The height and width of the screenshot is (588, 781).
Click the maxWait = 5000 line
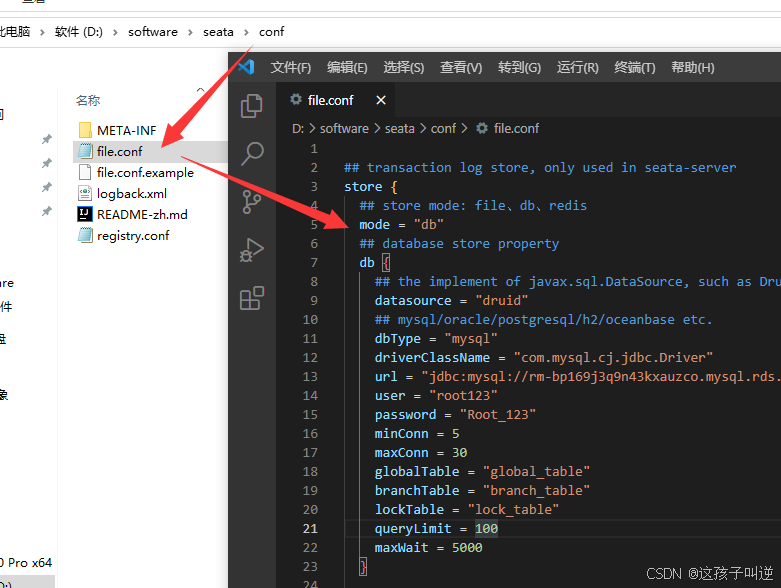click(x=428, y=548)
